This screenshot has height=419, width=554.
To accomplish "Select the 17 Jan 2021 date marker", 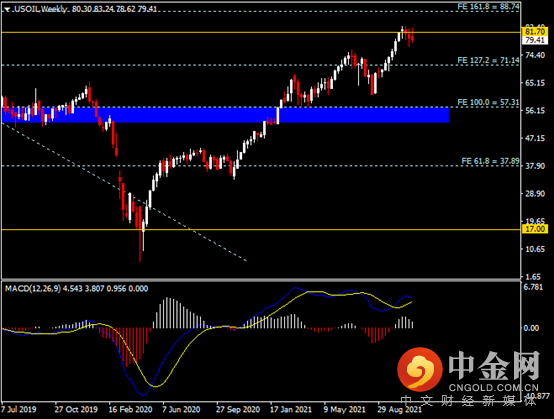I will (x=291, y=409).
